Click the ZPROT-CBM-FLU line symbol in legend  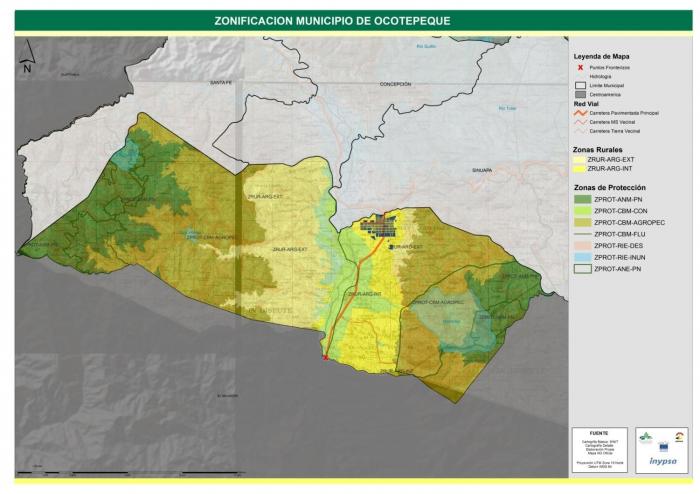pos(579,233)
